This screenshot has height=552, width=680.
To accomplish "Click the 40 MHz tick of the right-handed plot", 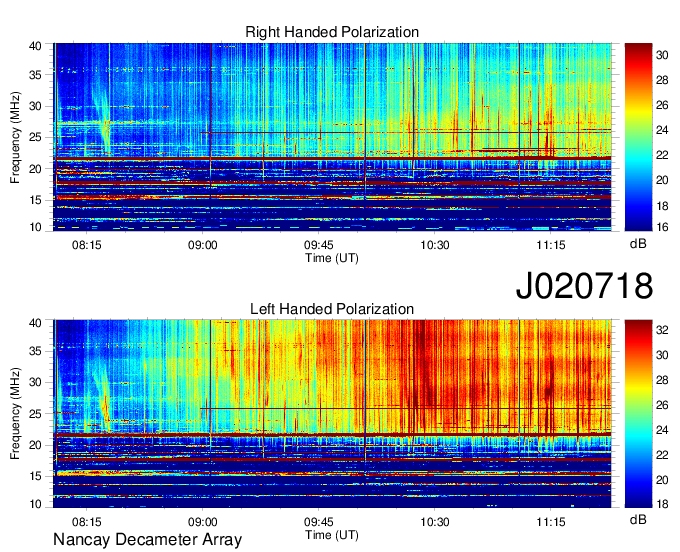I will (35, 46).
